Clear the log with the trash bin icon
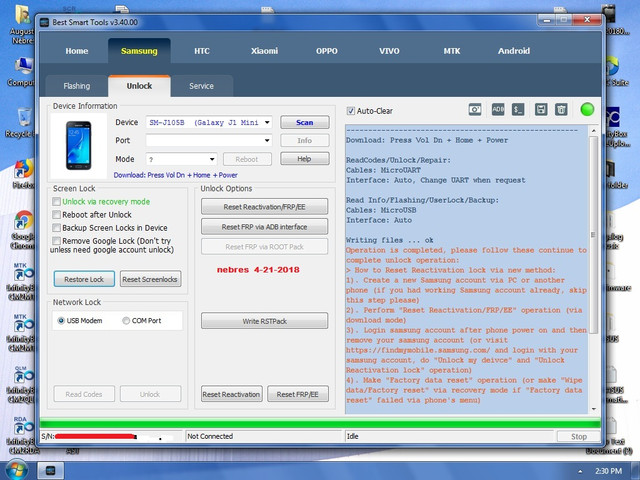 pyautogui.click(x=561, y=109)
